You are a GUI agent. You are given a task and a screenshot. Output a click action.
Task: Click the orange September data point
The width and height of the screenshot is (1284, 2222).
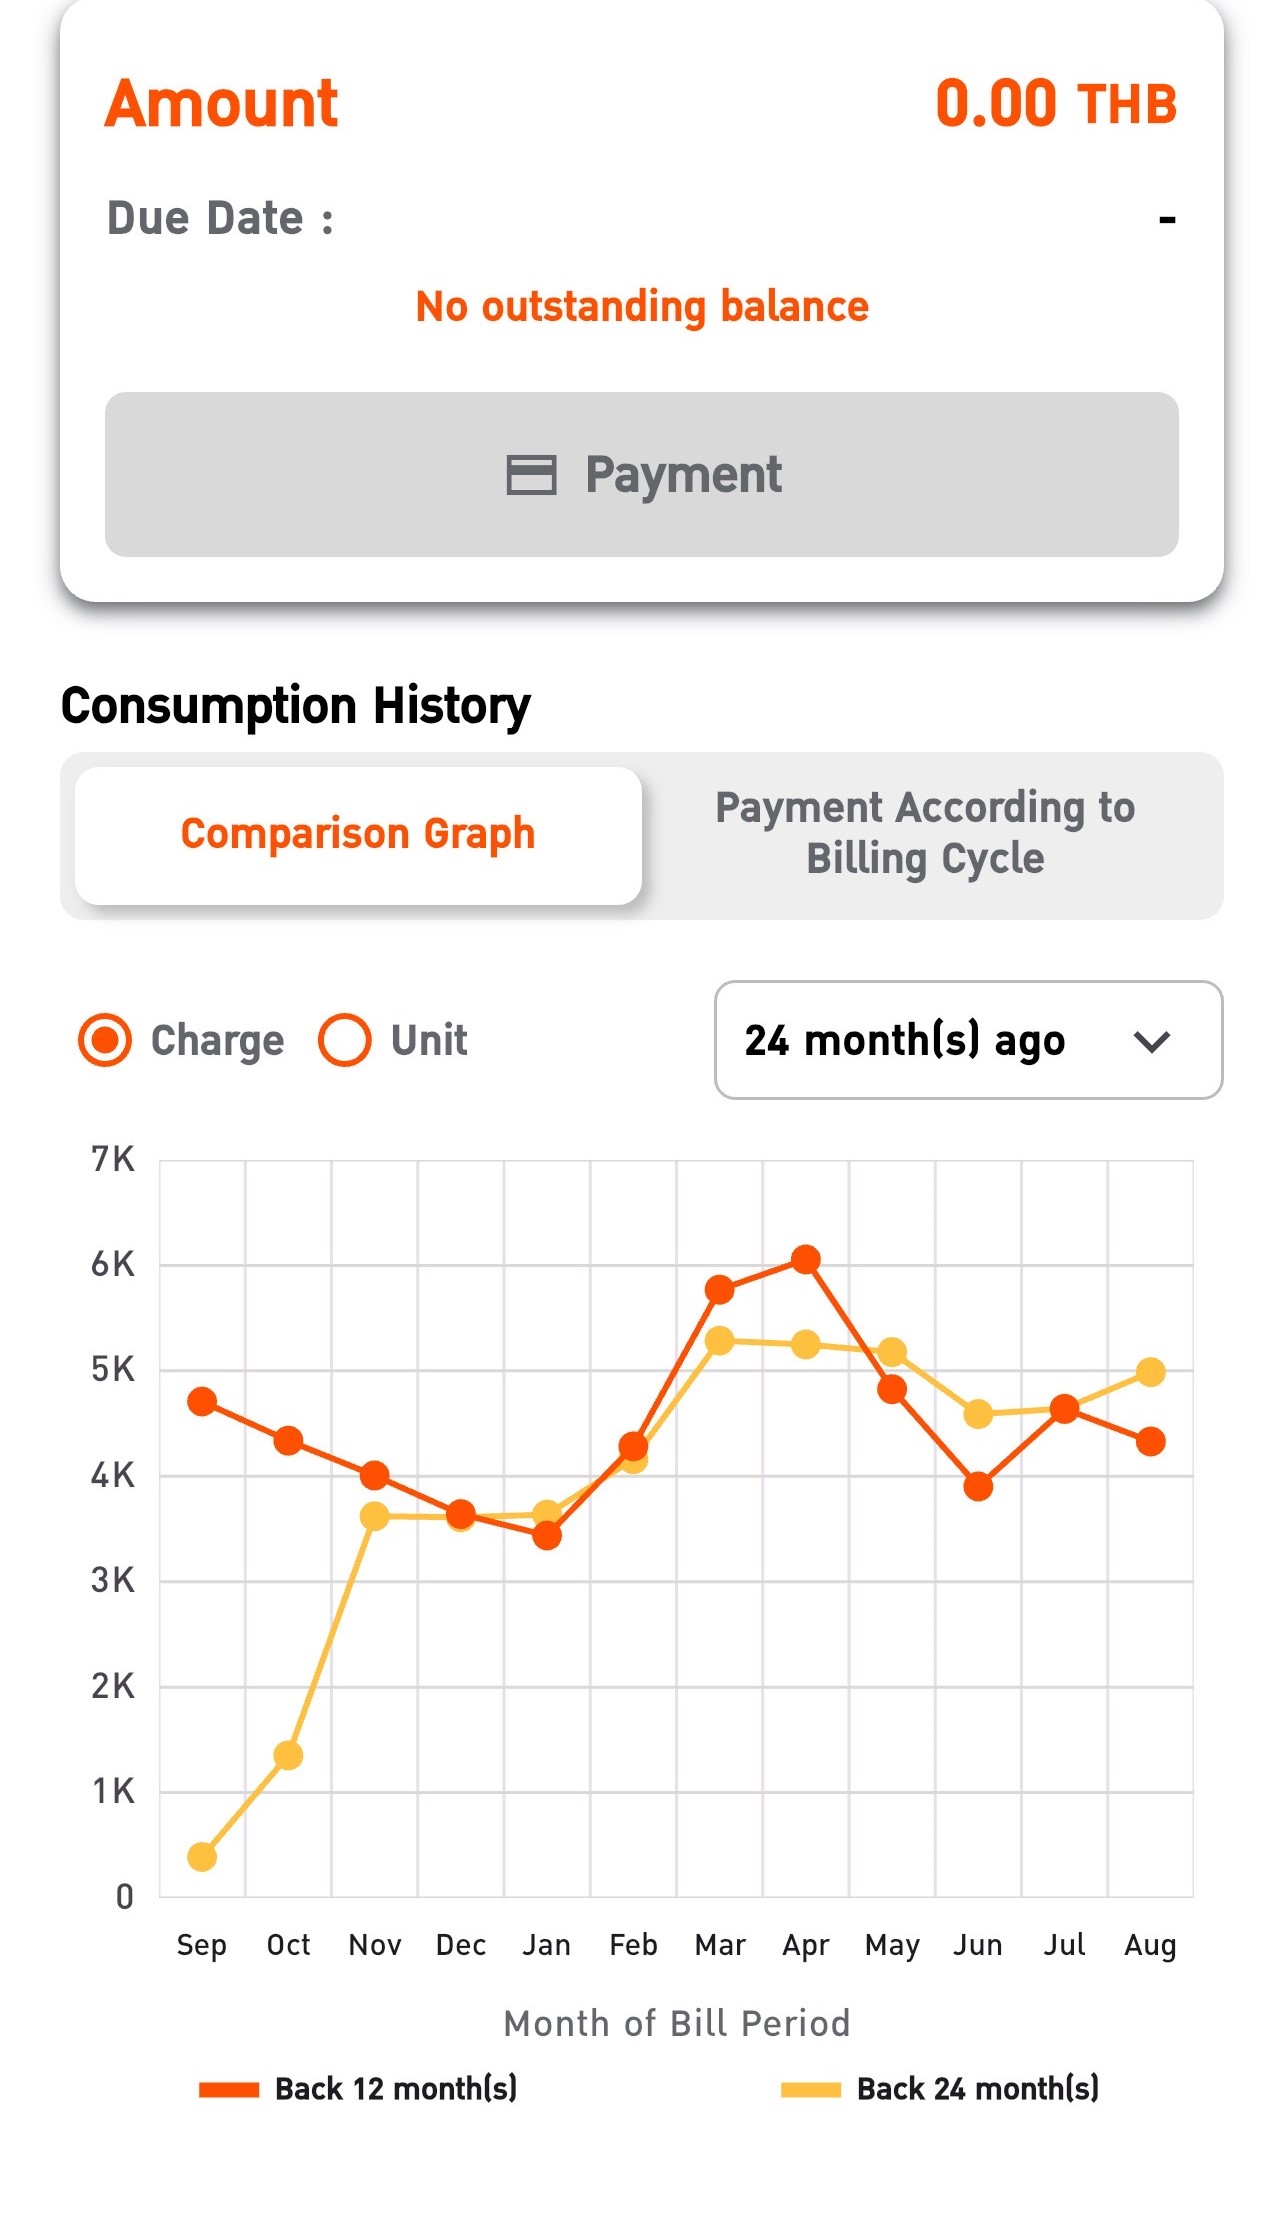(202, 1402)
